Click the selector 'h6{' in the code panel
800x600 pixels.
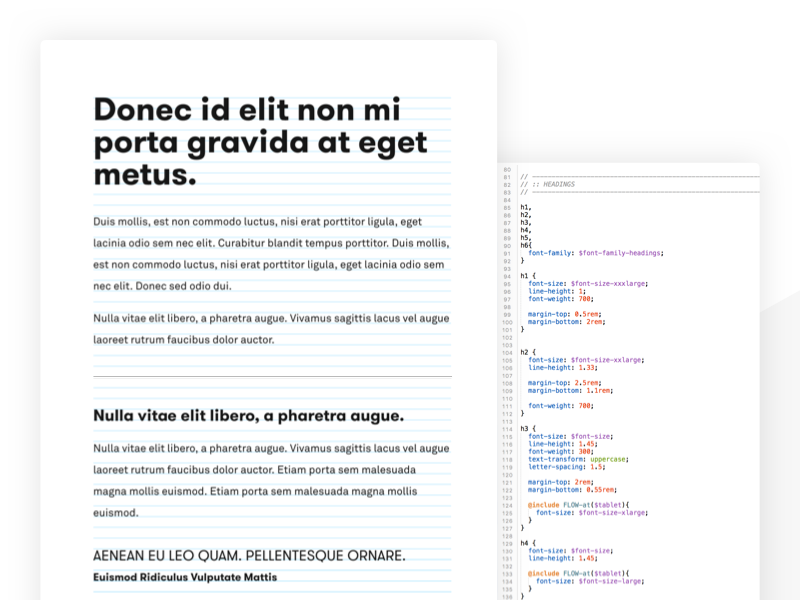[526, 245]
